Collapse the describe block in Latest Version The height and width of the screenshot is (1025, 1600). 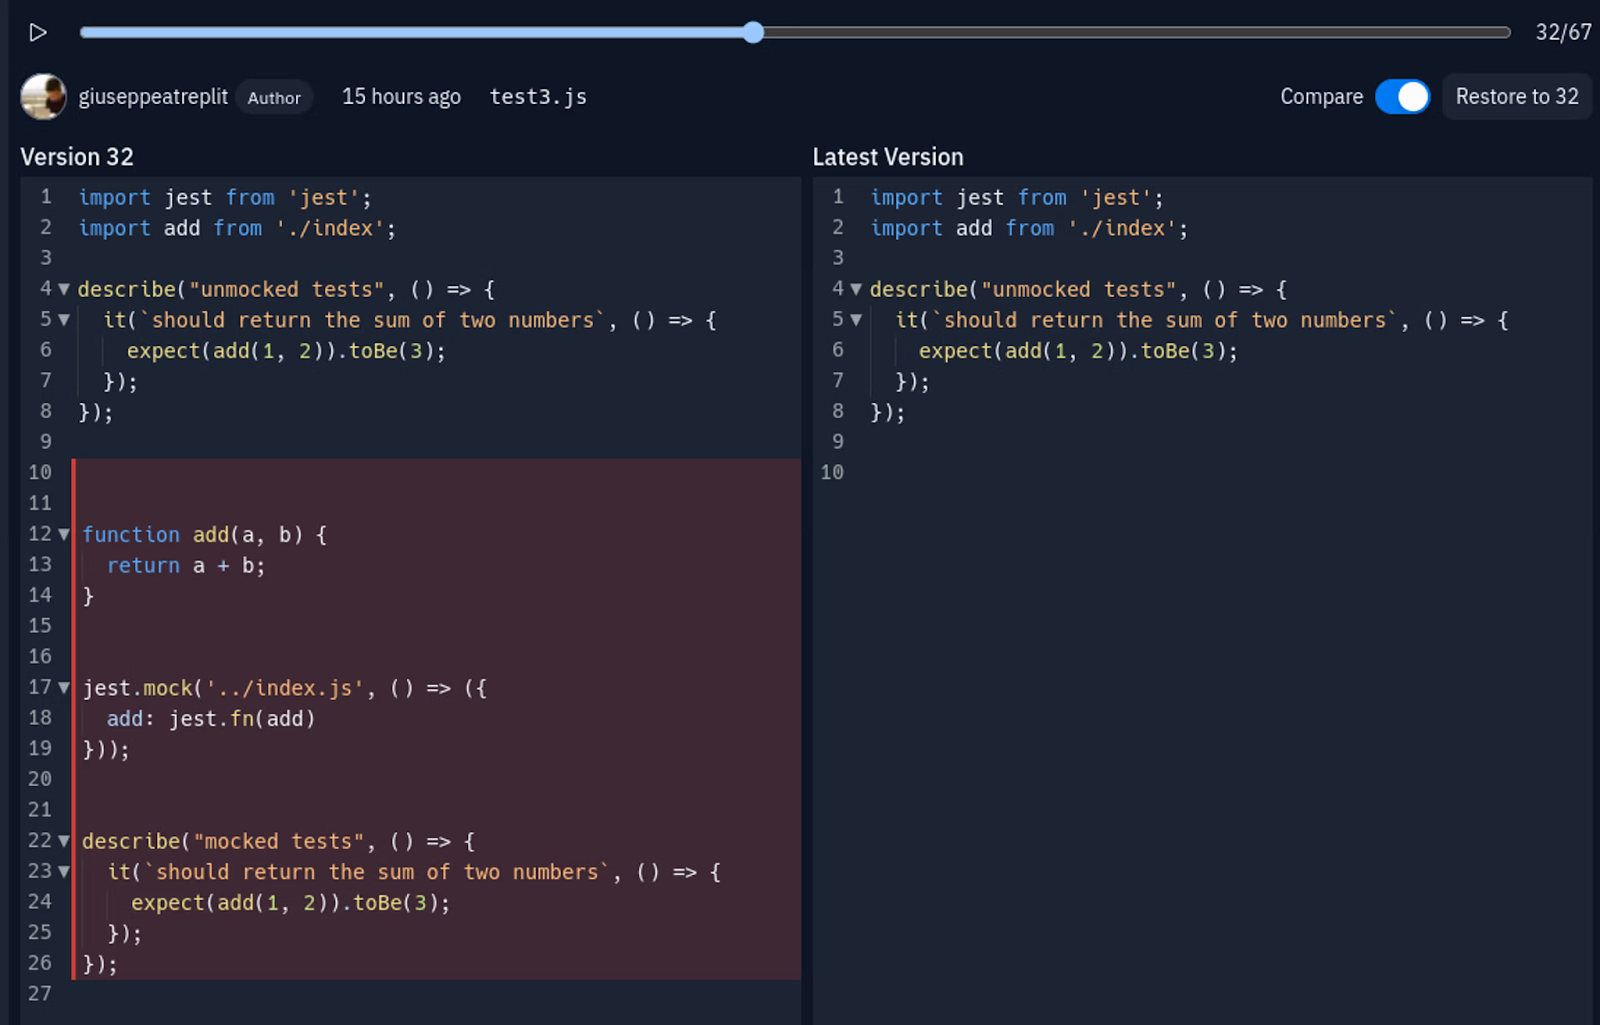pyautogui.click(x=855, y=289)
